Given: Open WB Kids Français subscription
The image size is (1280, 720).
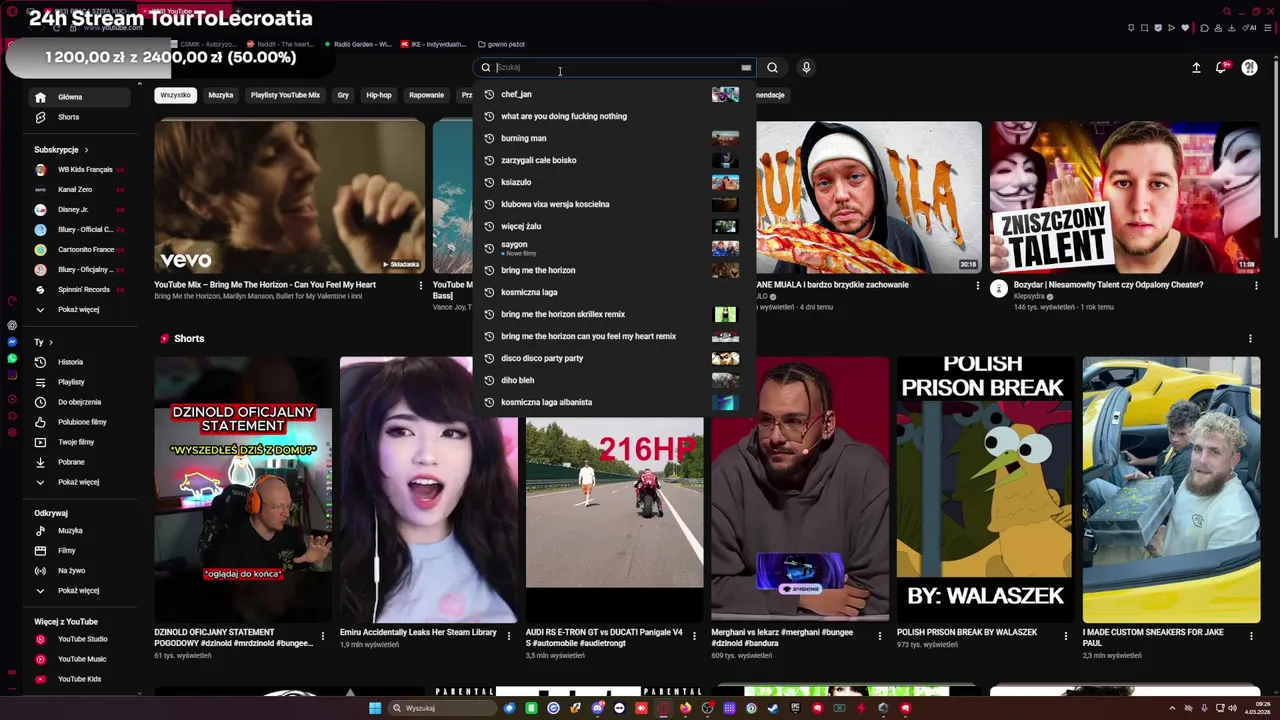Looking at the screenshot, I should [79, 170].
